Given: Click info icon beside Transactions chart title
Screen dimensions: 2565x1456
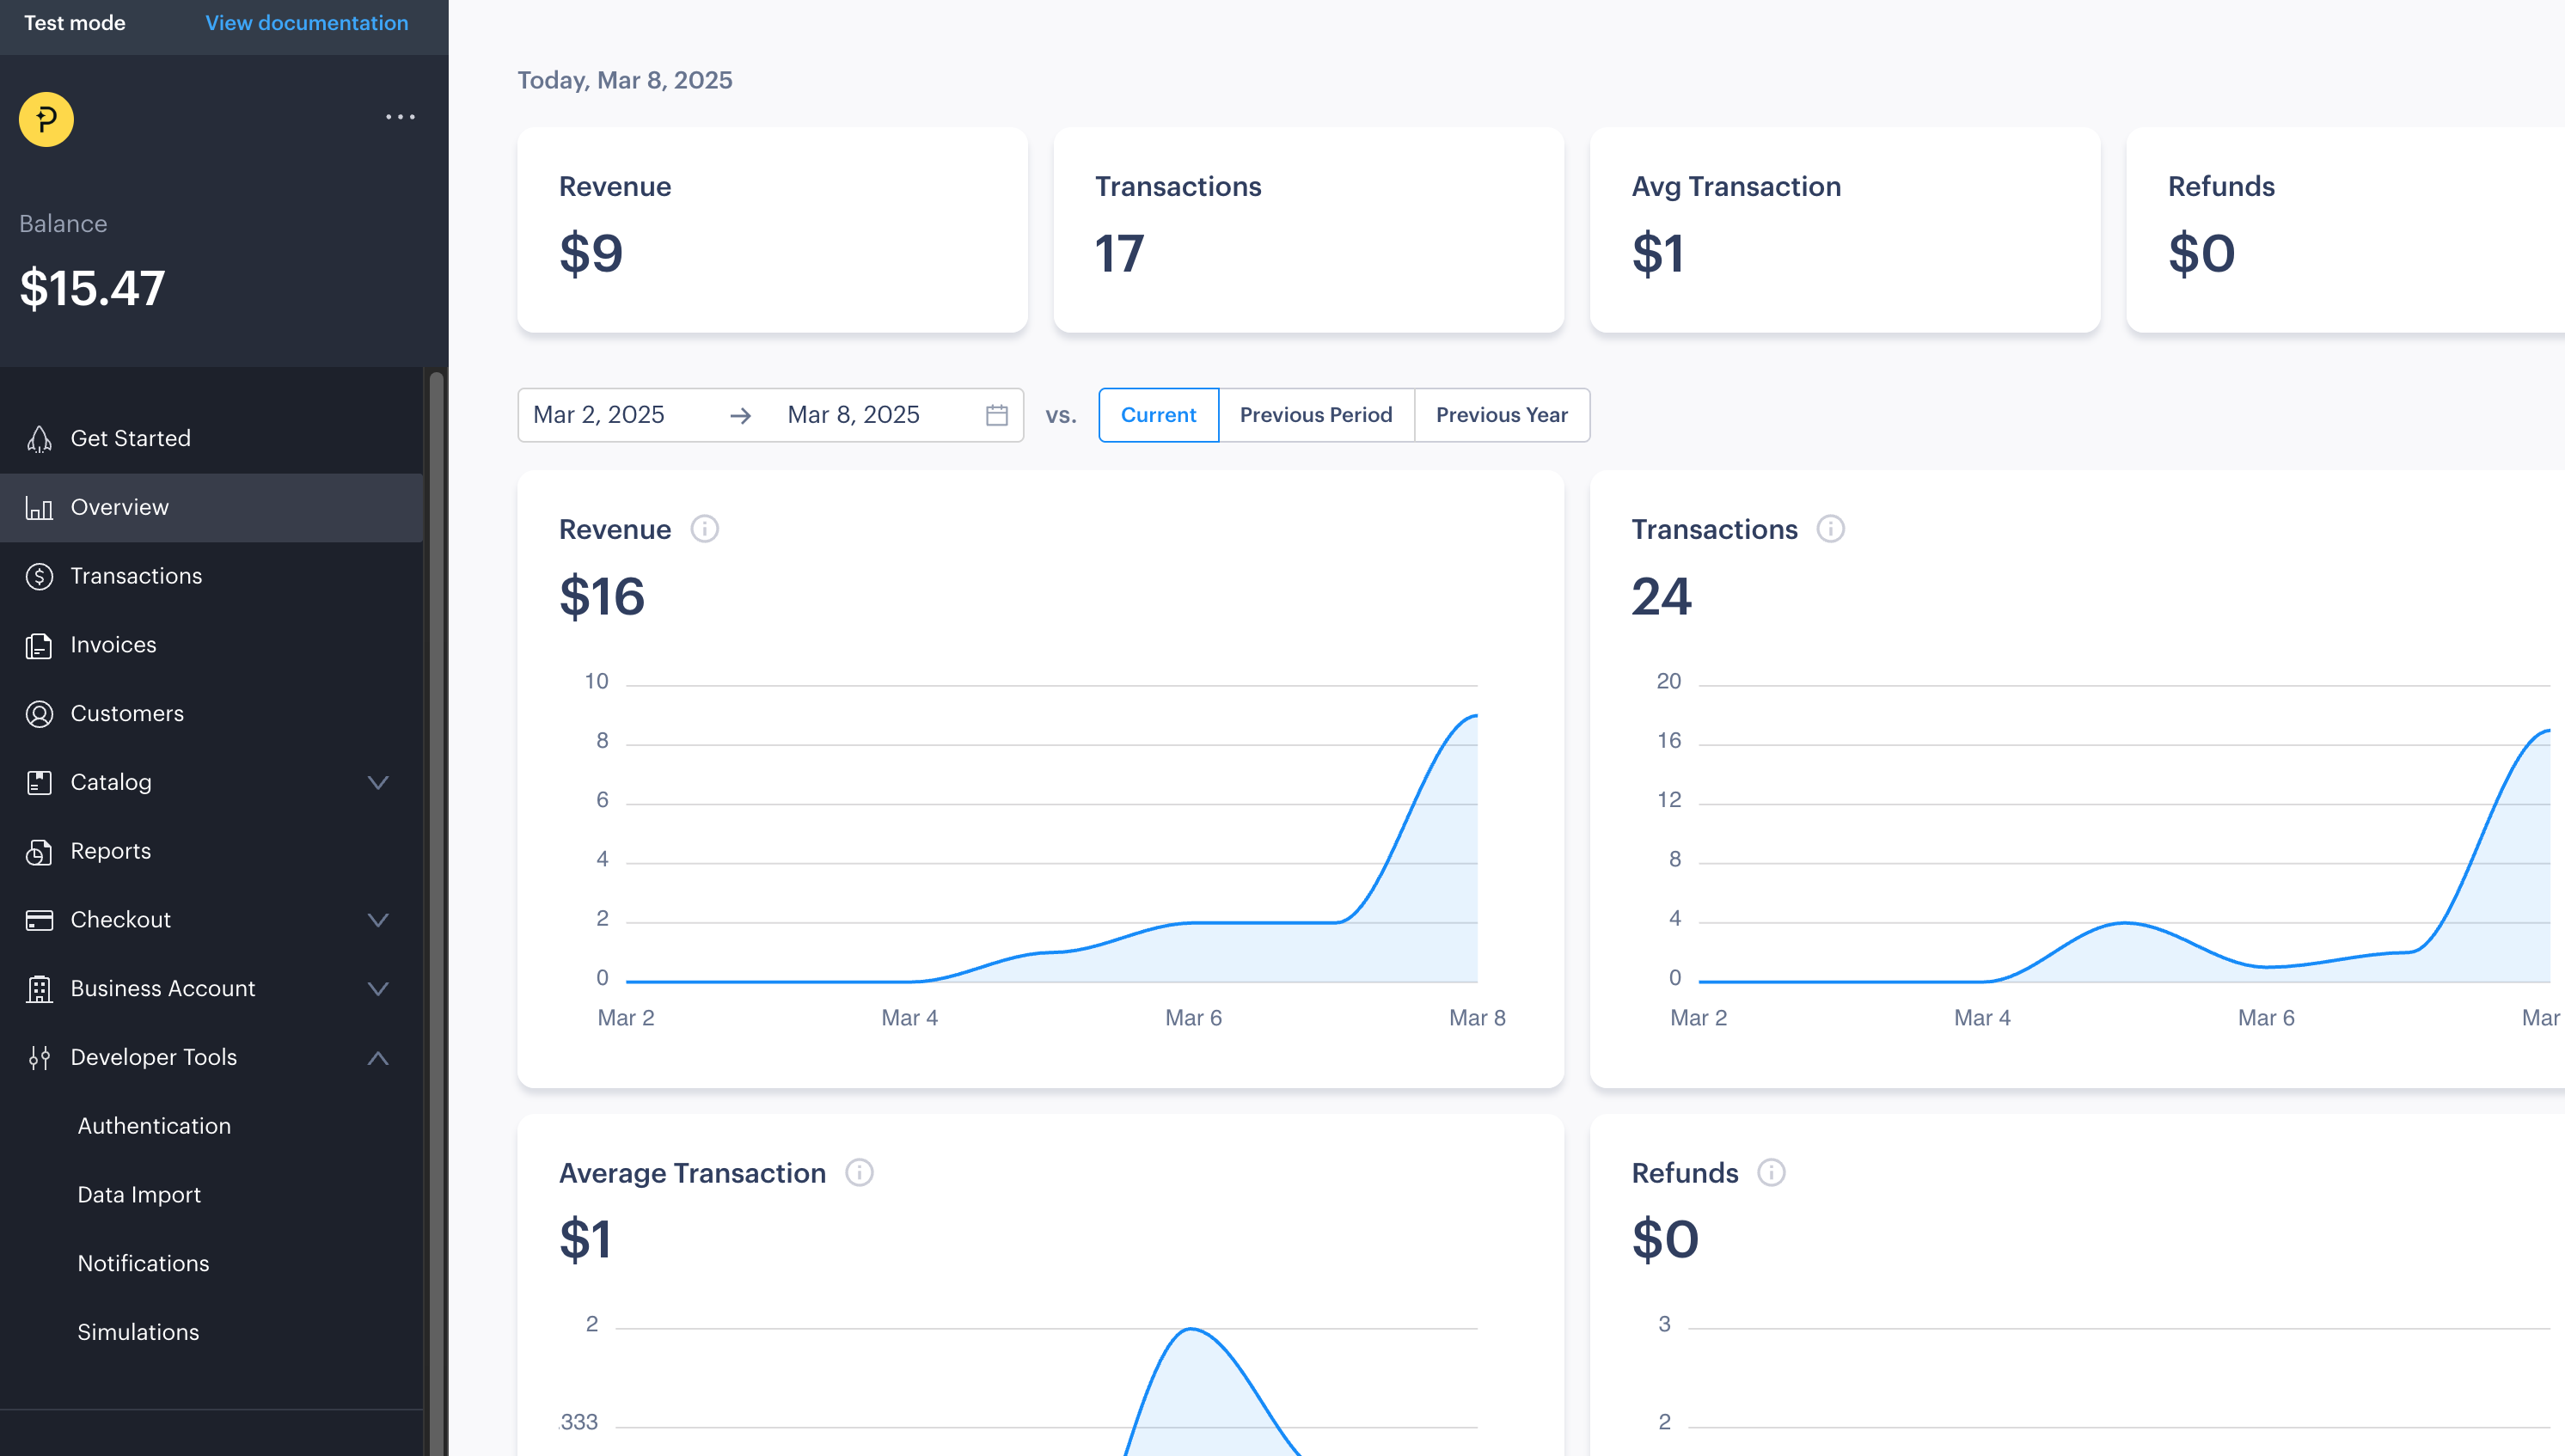Looking at the screenshot, I should click(1830, 529).
